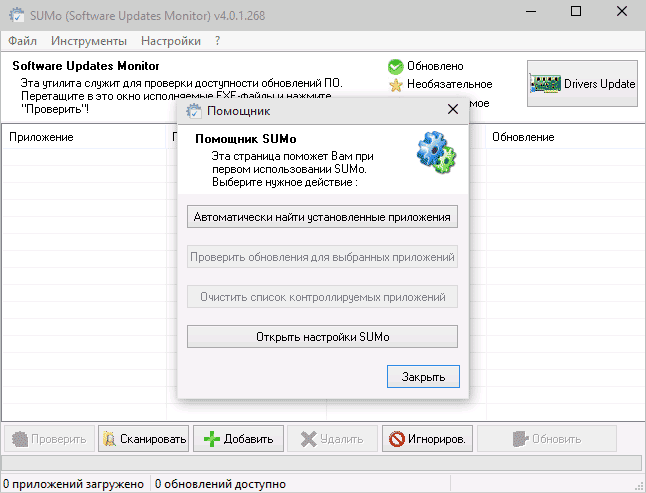Image resolution: width=646 pixels, height=493 pixels.
Task: Click Проверить обновления для выбранных приложений button
Action: click(322, 257)
